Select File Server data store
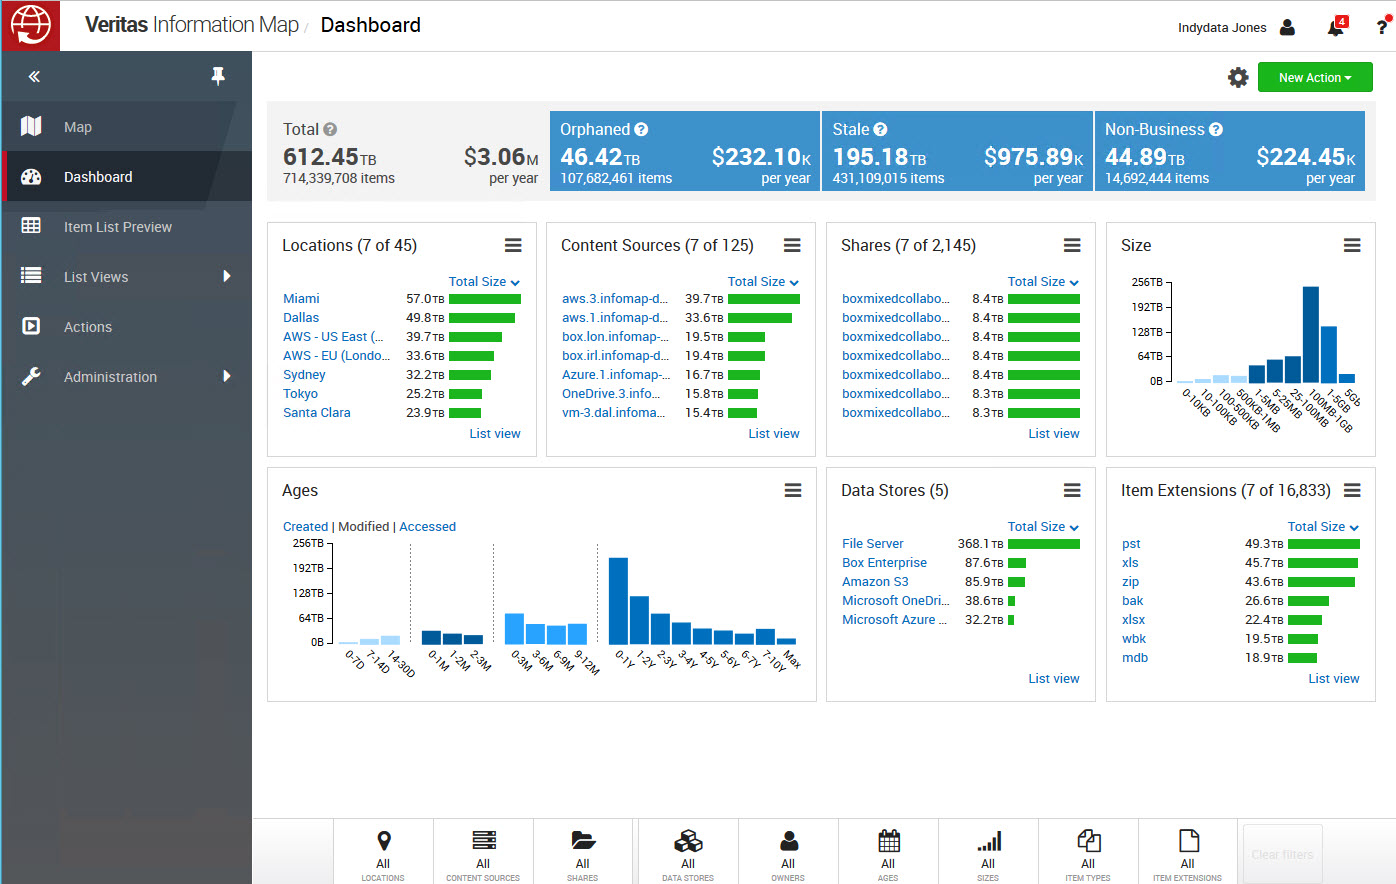1396x884 pixels. click(873, 544)
